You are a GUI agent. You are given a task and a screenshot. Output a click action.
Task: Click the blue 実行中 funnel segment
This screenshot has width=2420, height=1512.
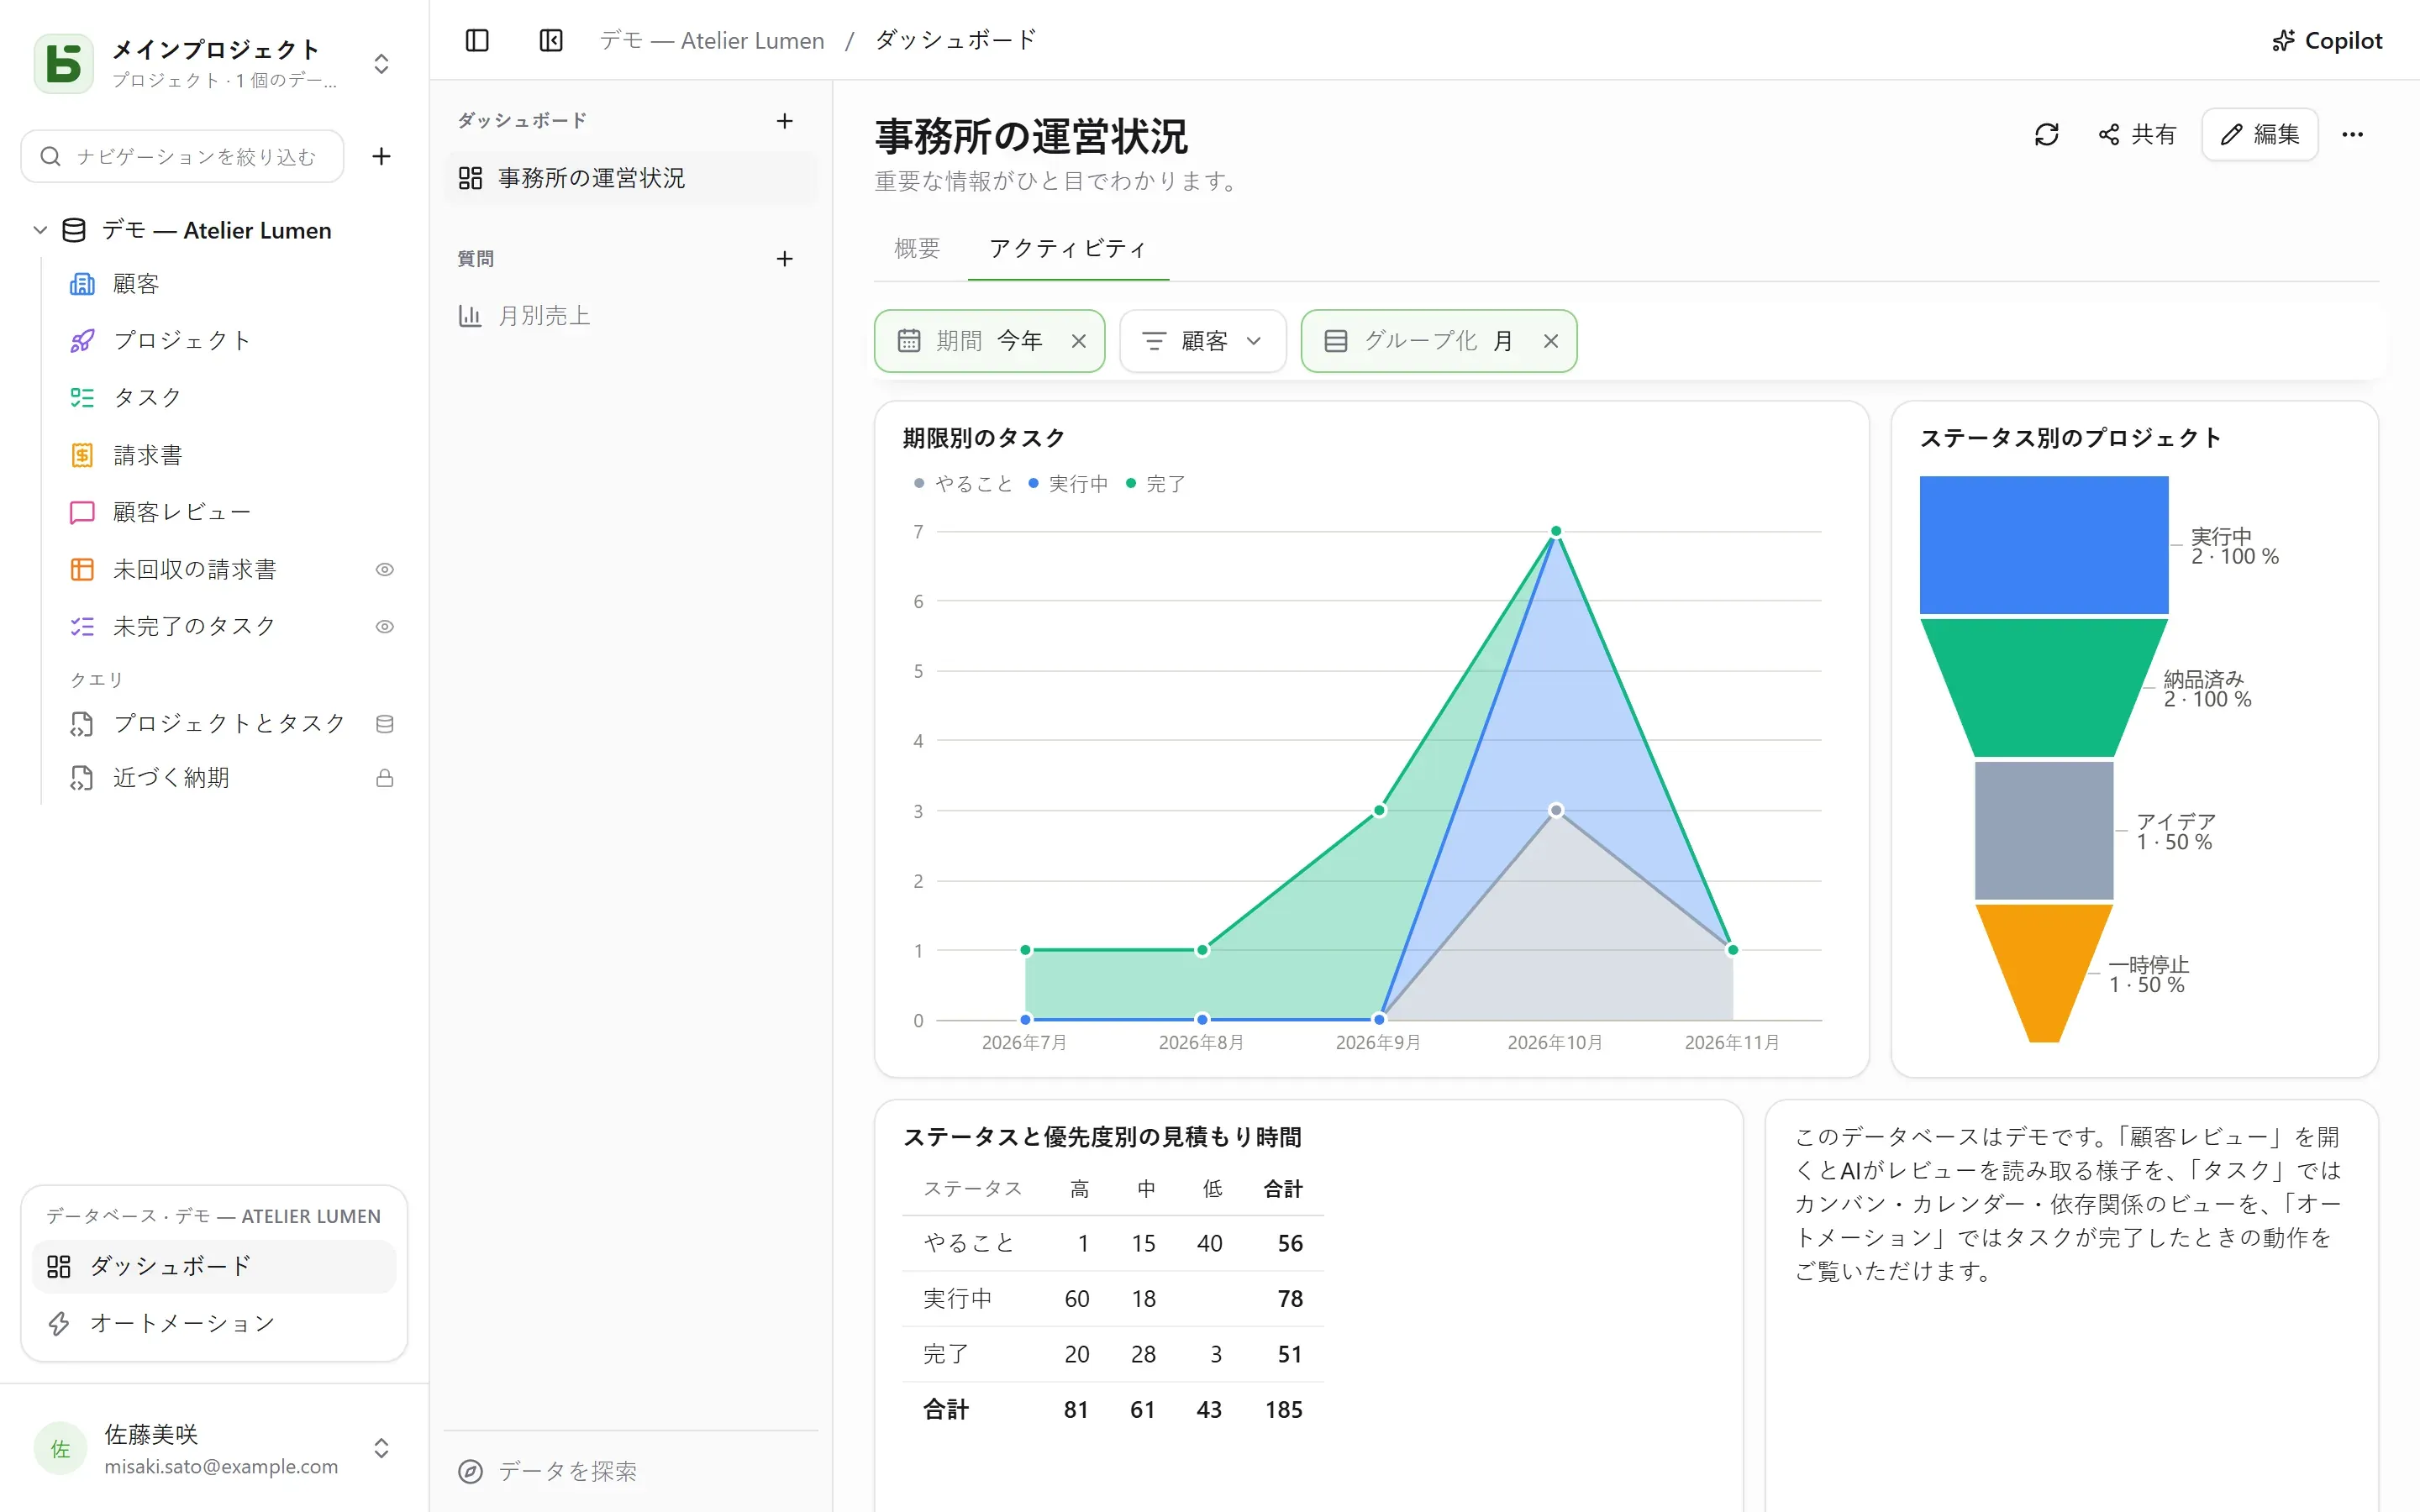click(x=2043, y=544)
